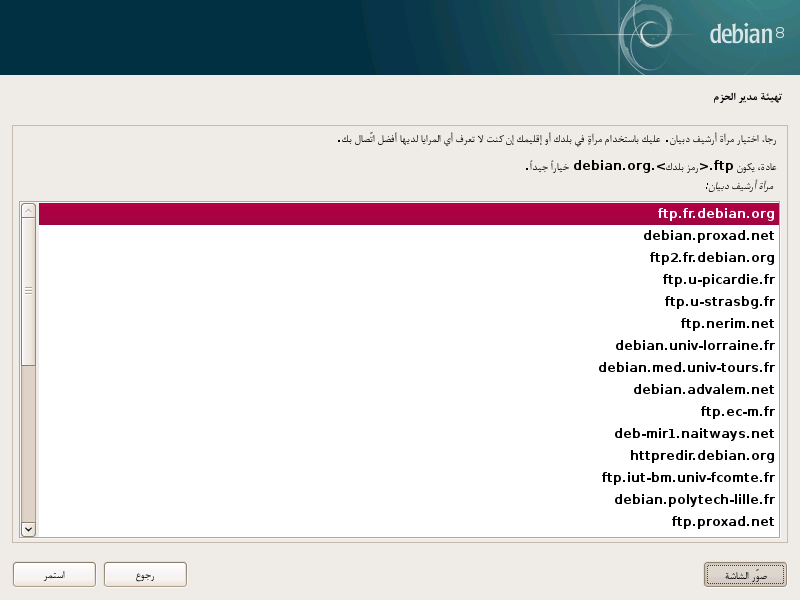
Task: Select debian.univ-lorraine.fr mirror
Action: point(695,346)
